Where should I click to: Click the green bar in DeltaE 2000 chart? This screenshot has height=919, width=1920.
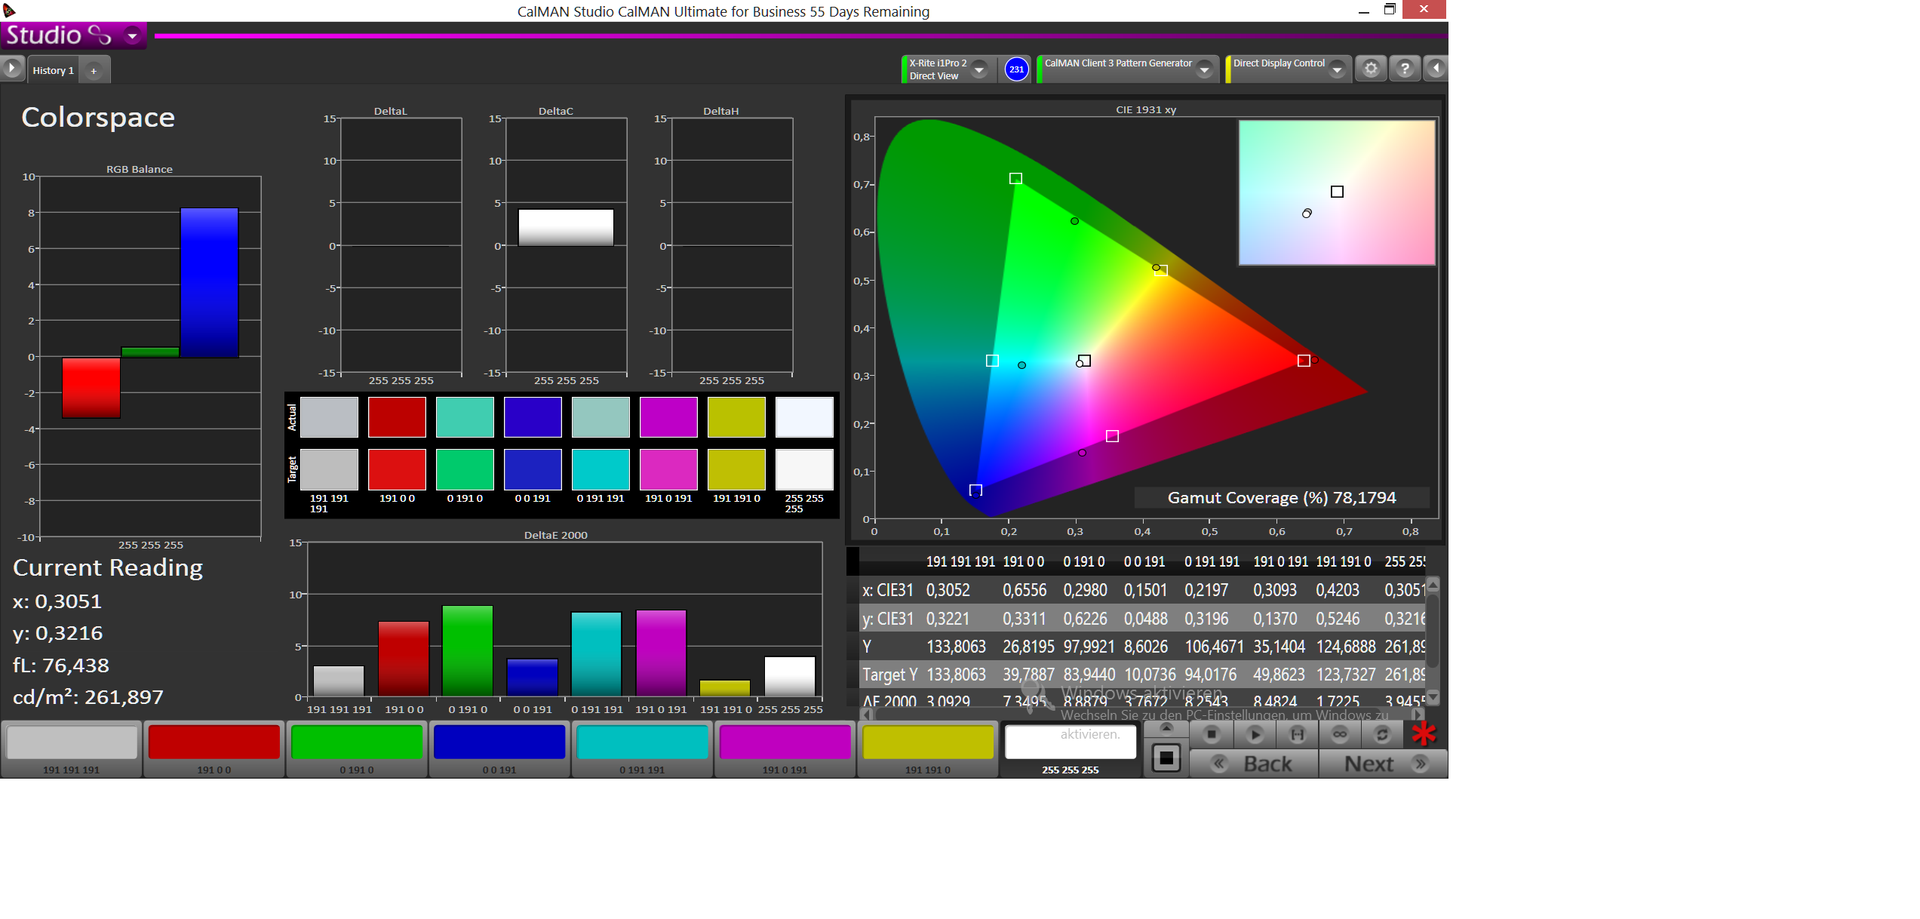click(468, 651)
